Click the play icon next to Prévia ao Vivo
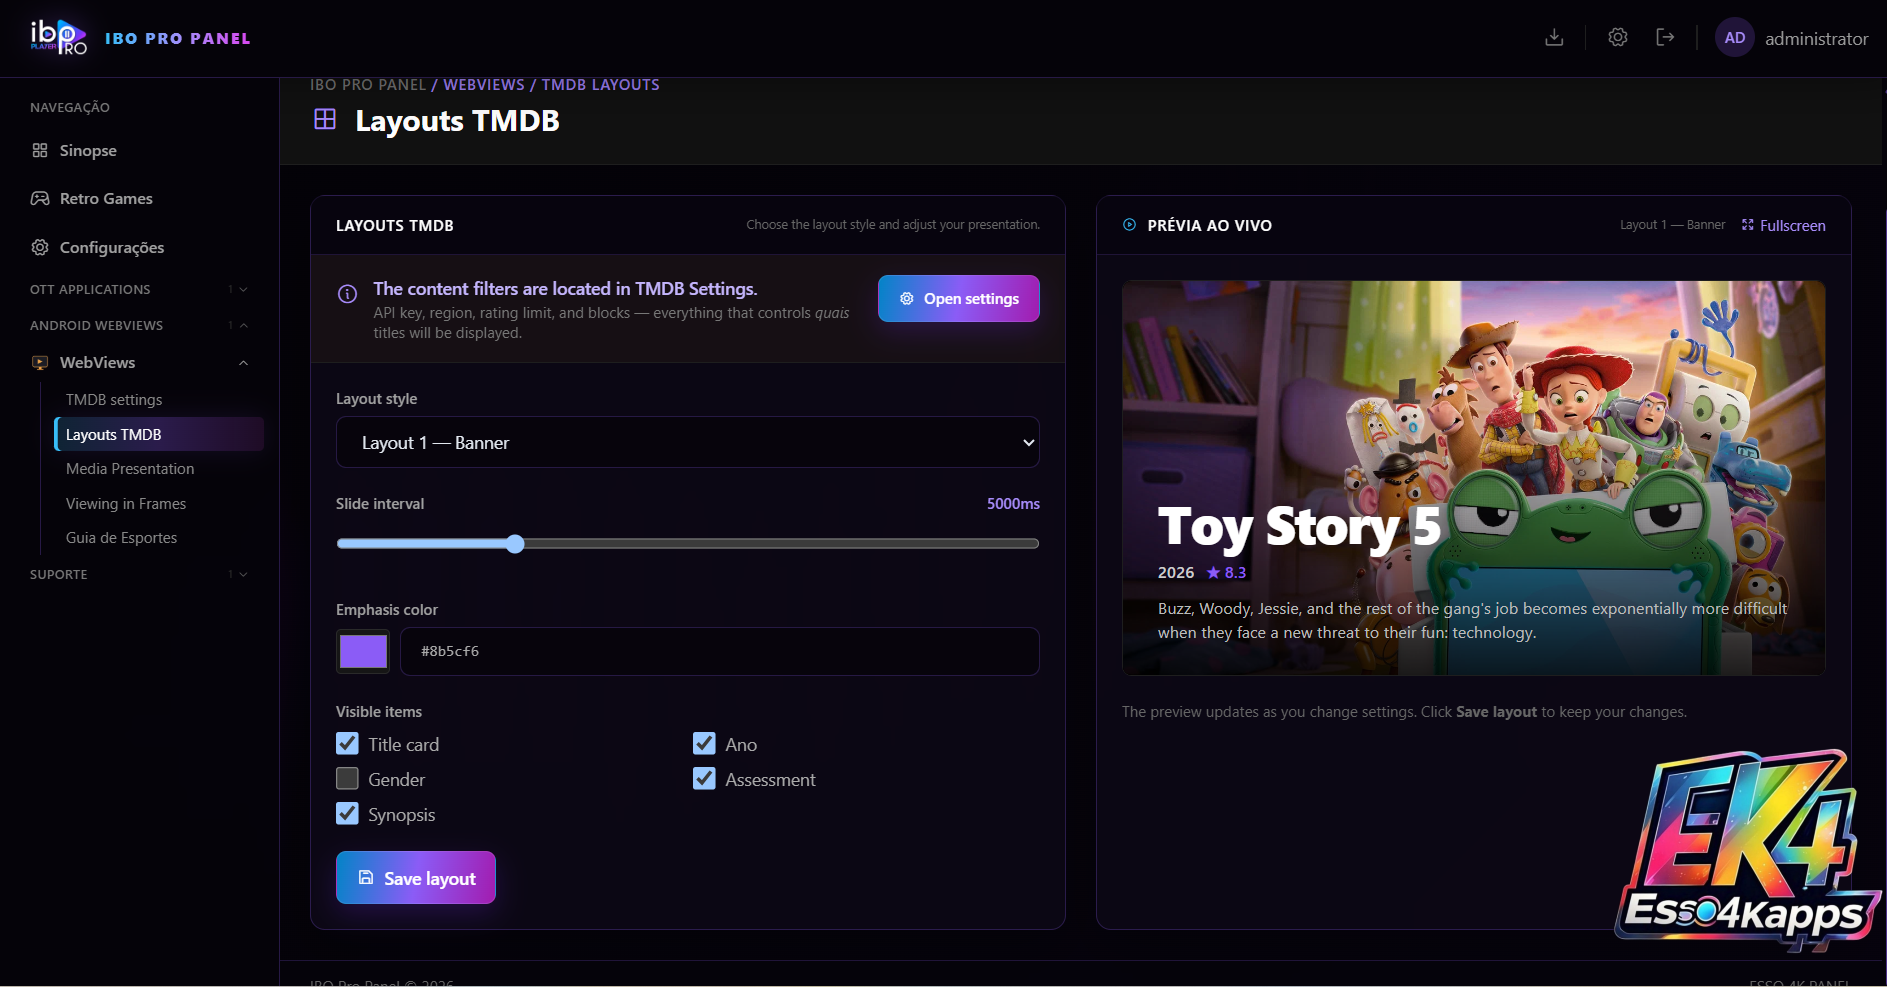Image resolution: width=1887 pixels, height=987 pixels. [1129, 225]
